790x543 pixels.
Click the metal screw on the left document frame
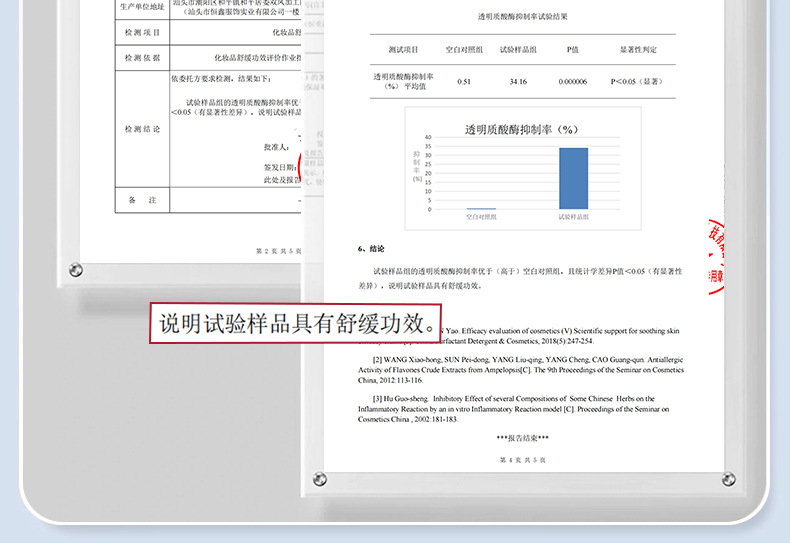point(76,270)
